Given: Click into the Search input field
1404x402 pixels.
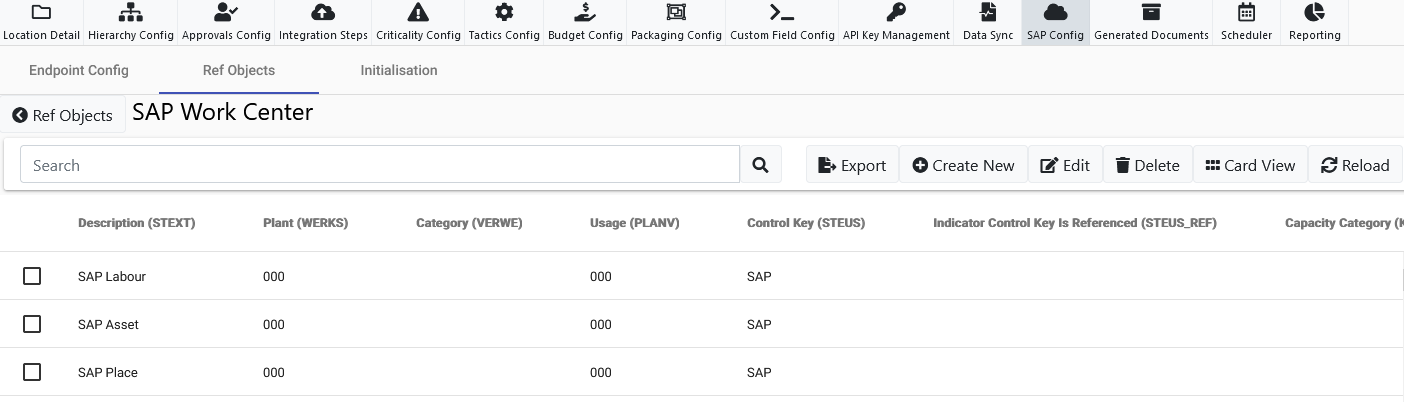Looking at the screenshot, I should (380, 165).
